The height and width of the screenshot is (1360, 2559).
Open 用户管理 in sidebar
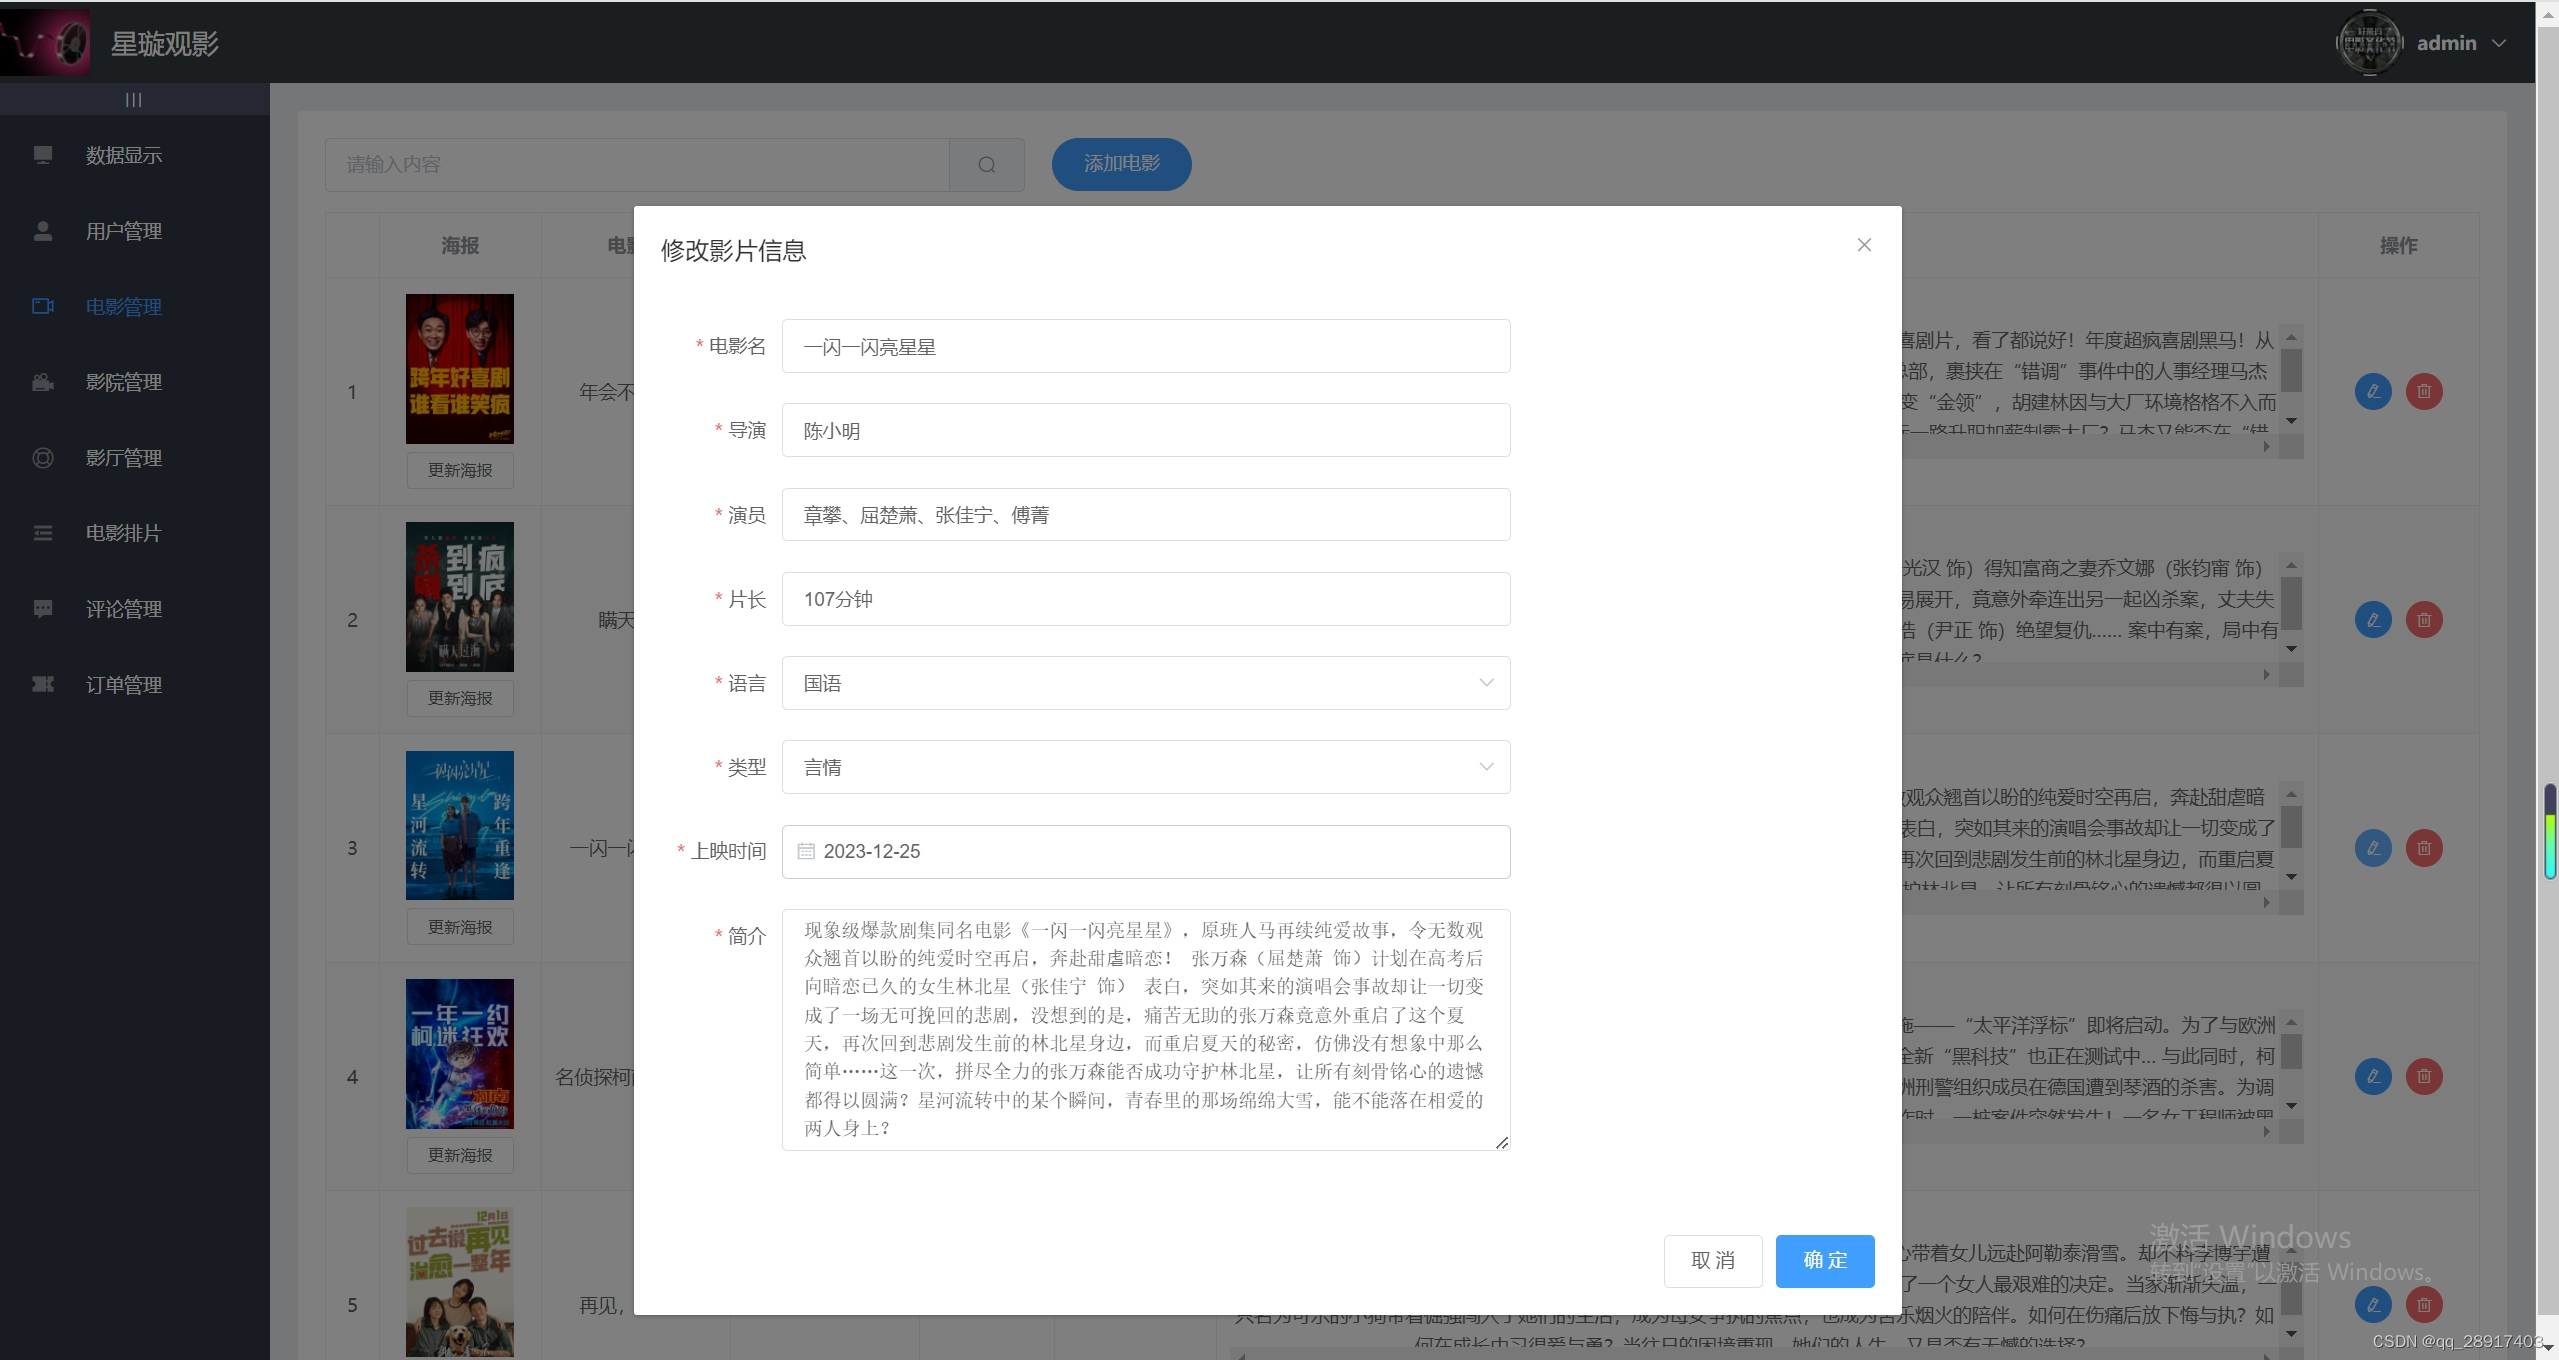tap(124, 231)
